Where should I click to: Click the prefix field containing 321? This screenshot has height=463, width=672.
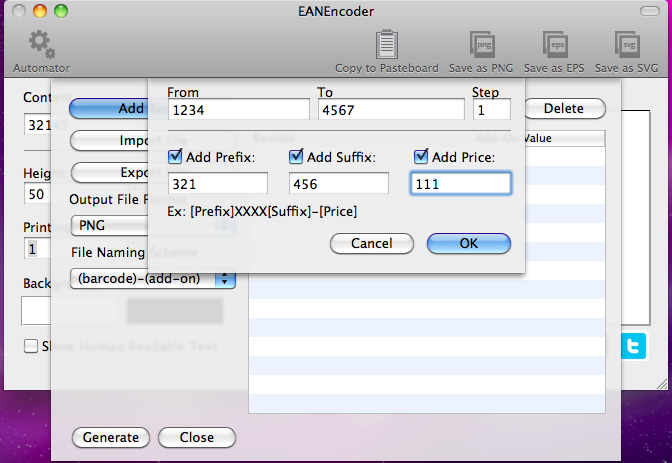pyautogui.click(x=218, y=183)
